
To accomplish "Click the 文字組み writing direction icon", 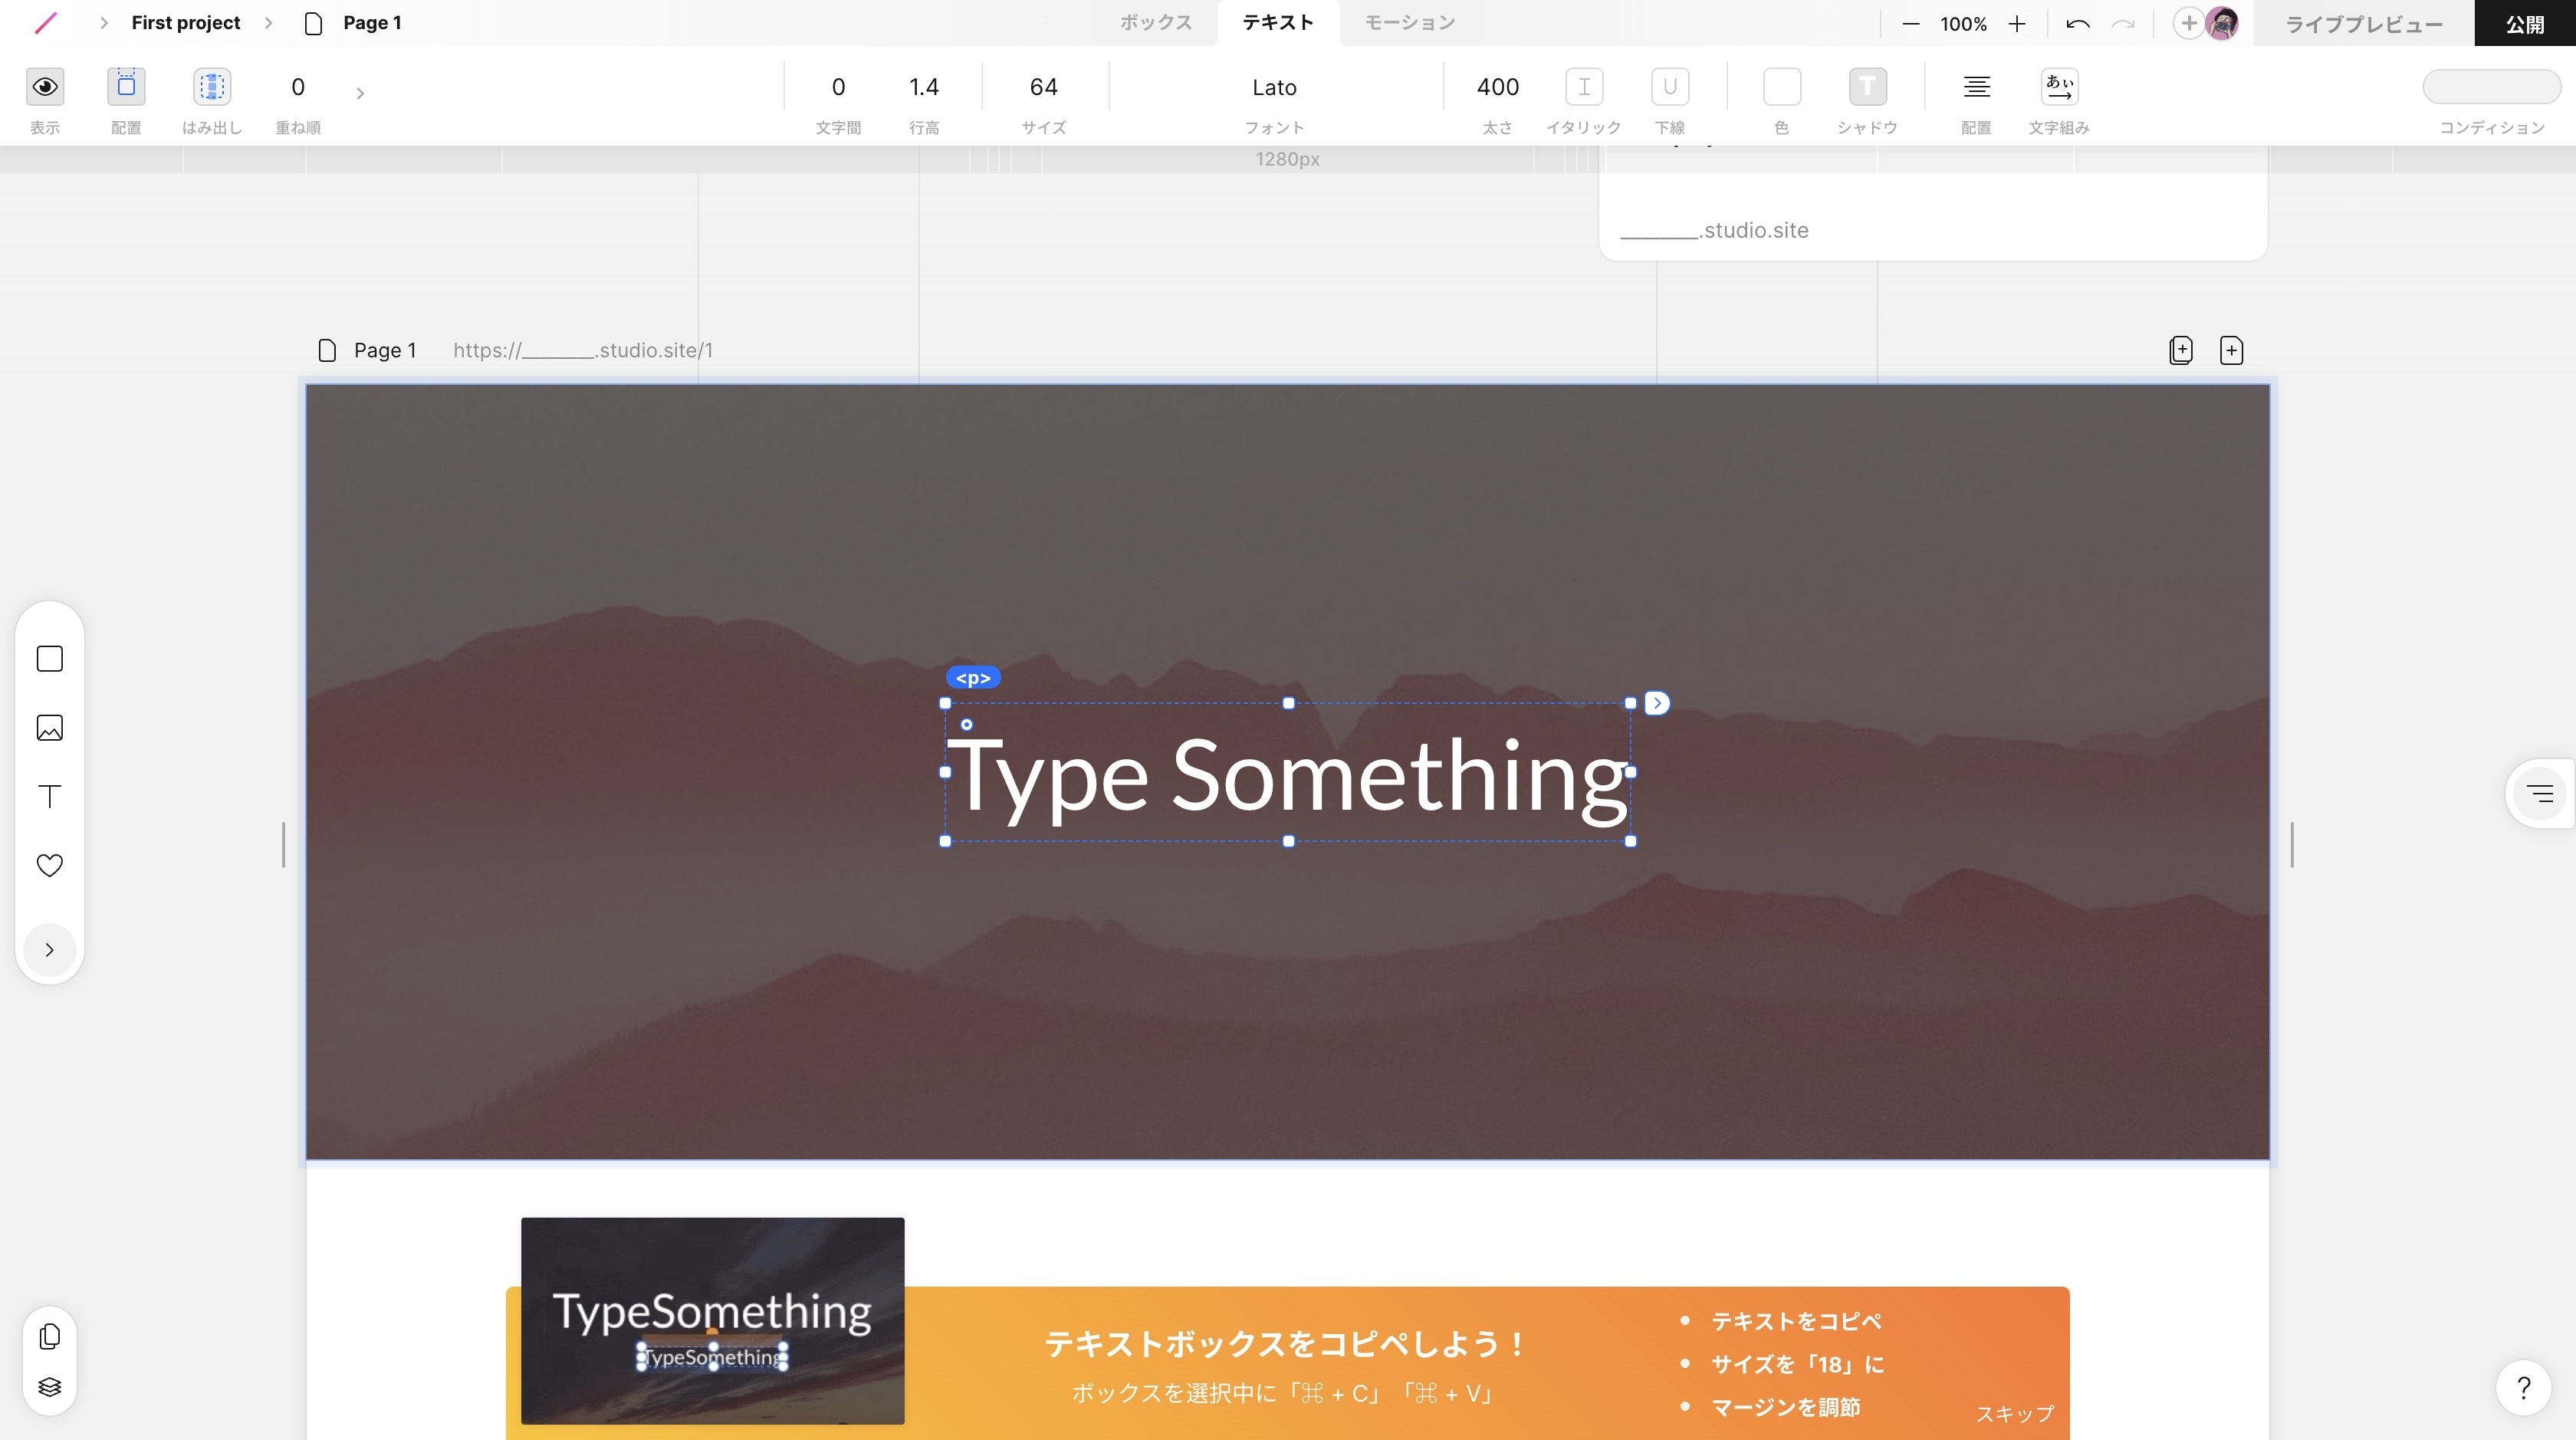I will click(2058, 87).
